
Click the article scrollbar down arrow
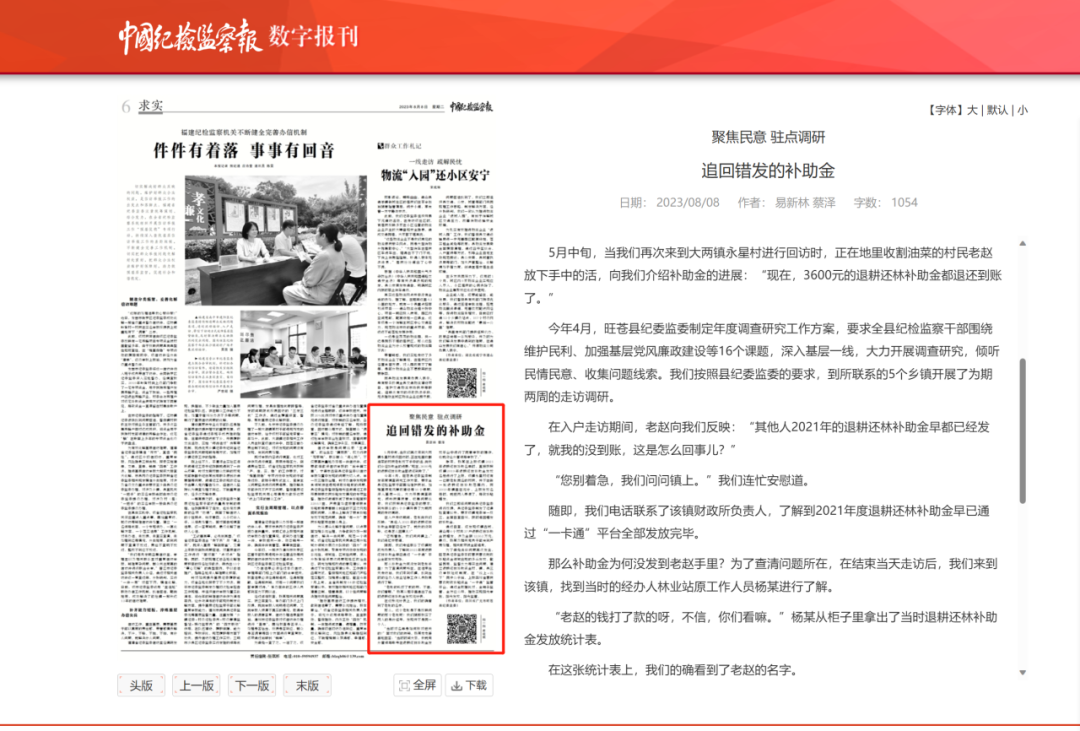click(x=1022, y=672)
